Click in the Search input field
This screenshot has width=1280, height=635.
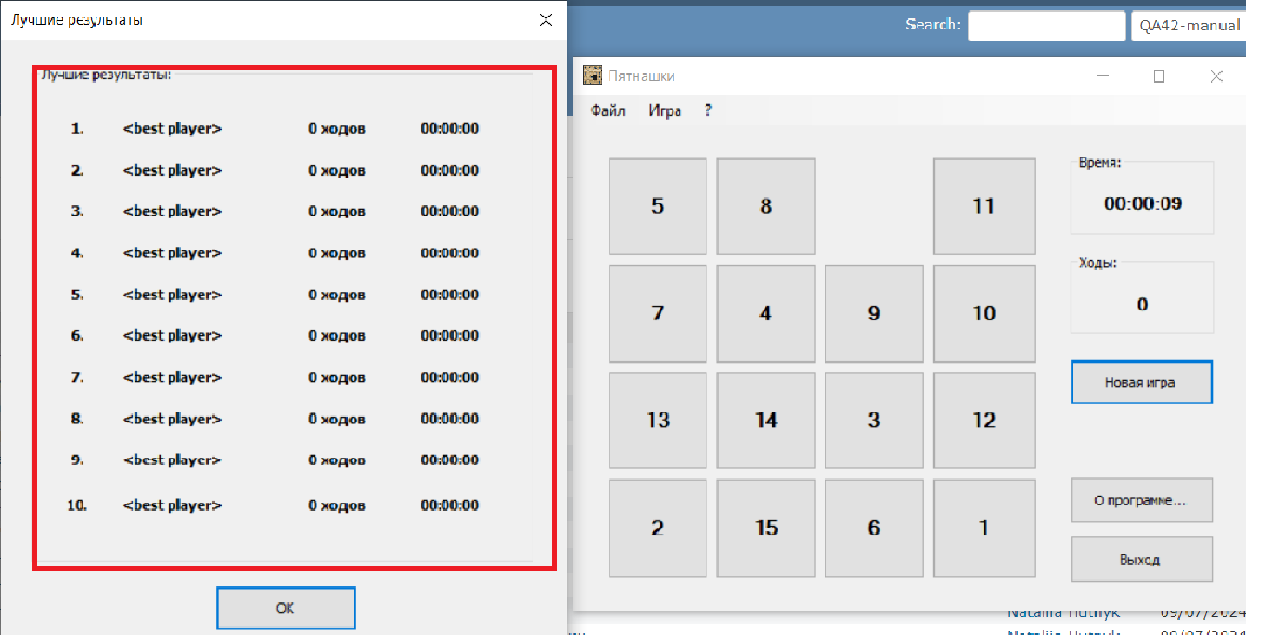1046,25
